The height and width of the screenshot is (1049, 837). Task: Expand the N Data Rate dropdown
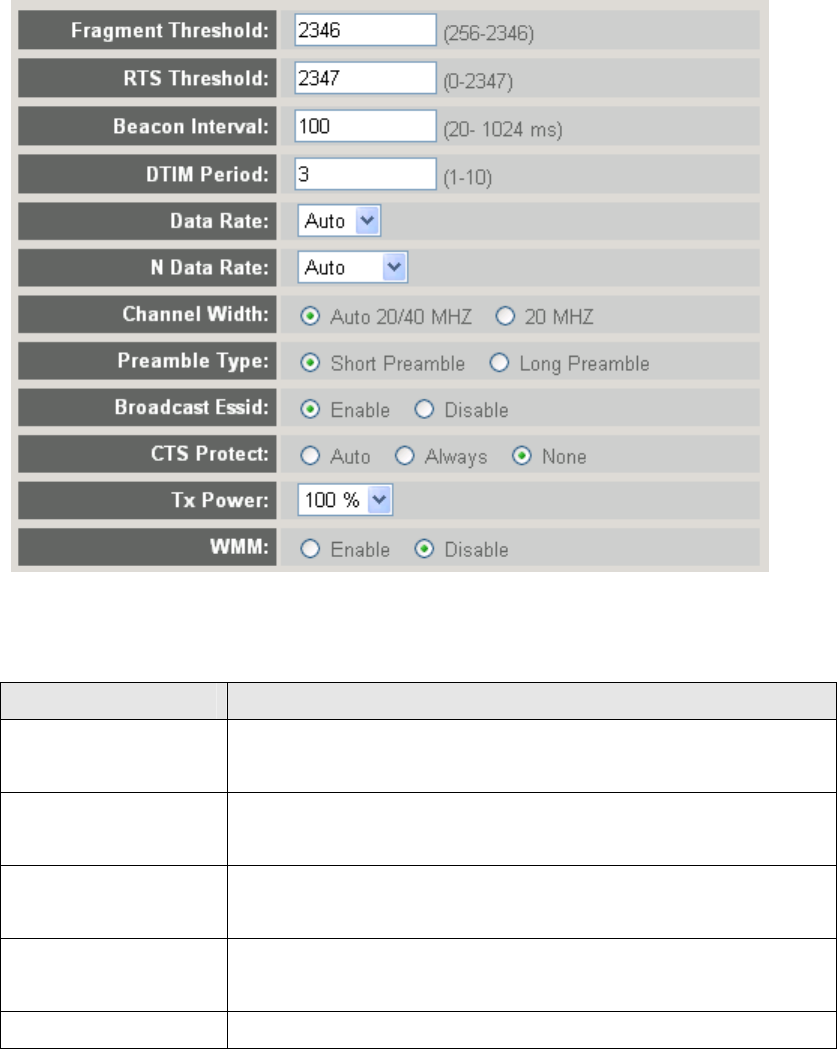(353, 268)
